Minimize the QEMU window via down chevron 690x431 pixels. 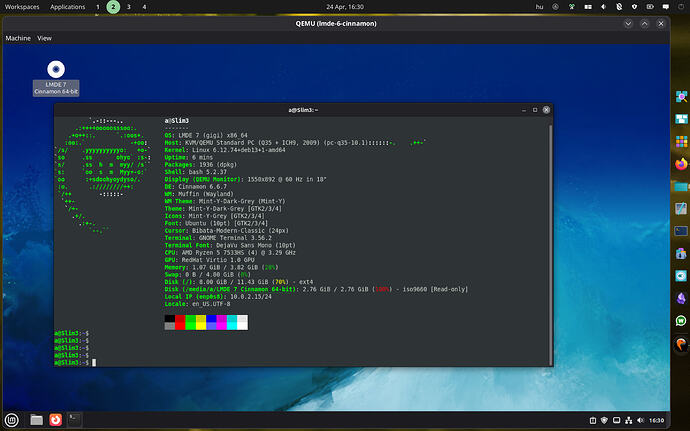(x=628, y=24)
